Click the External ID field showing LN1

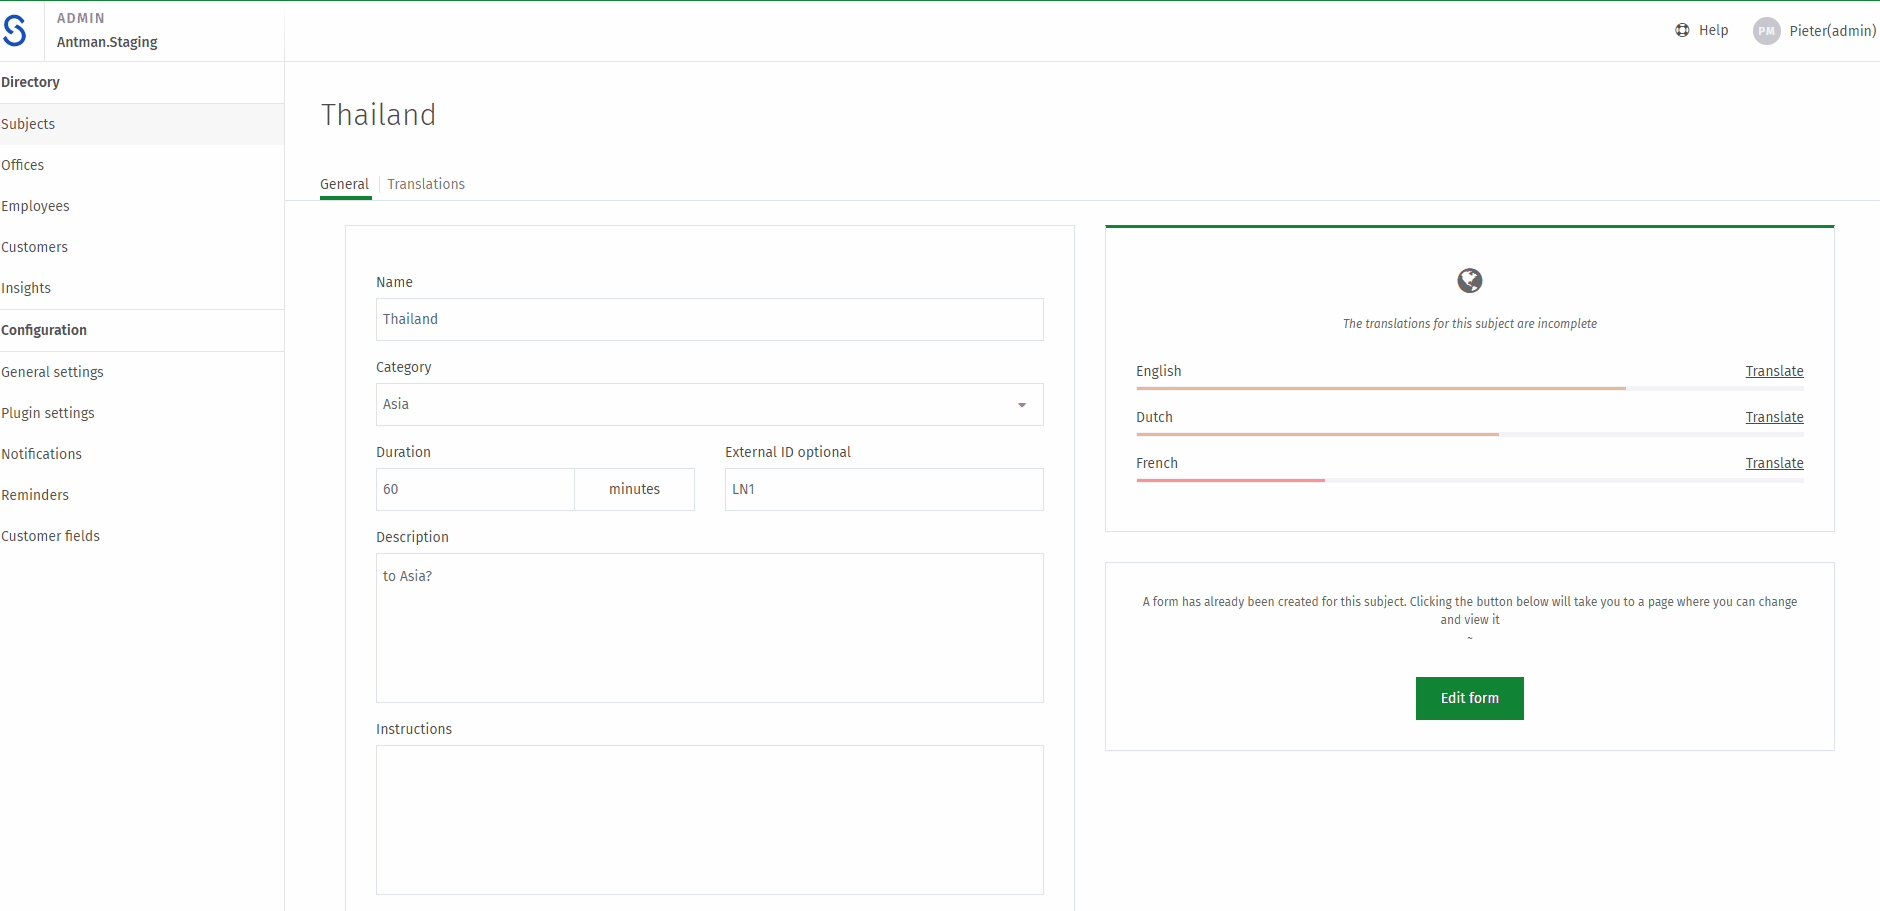884,489
